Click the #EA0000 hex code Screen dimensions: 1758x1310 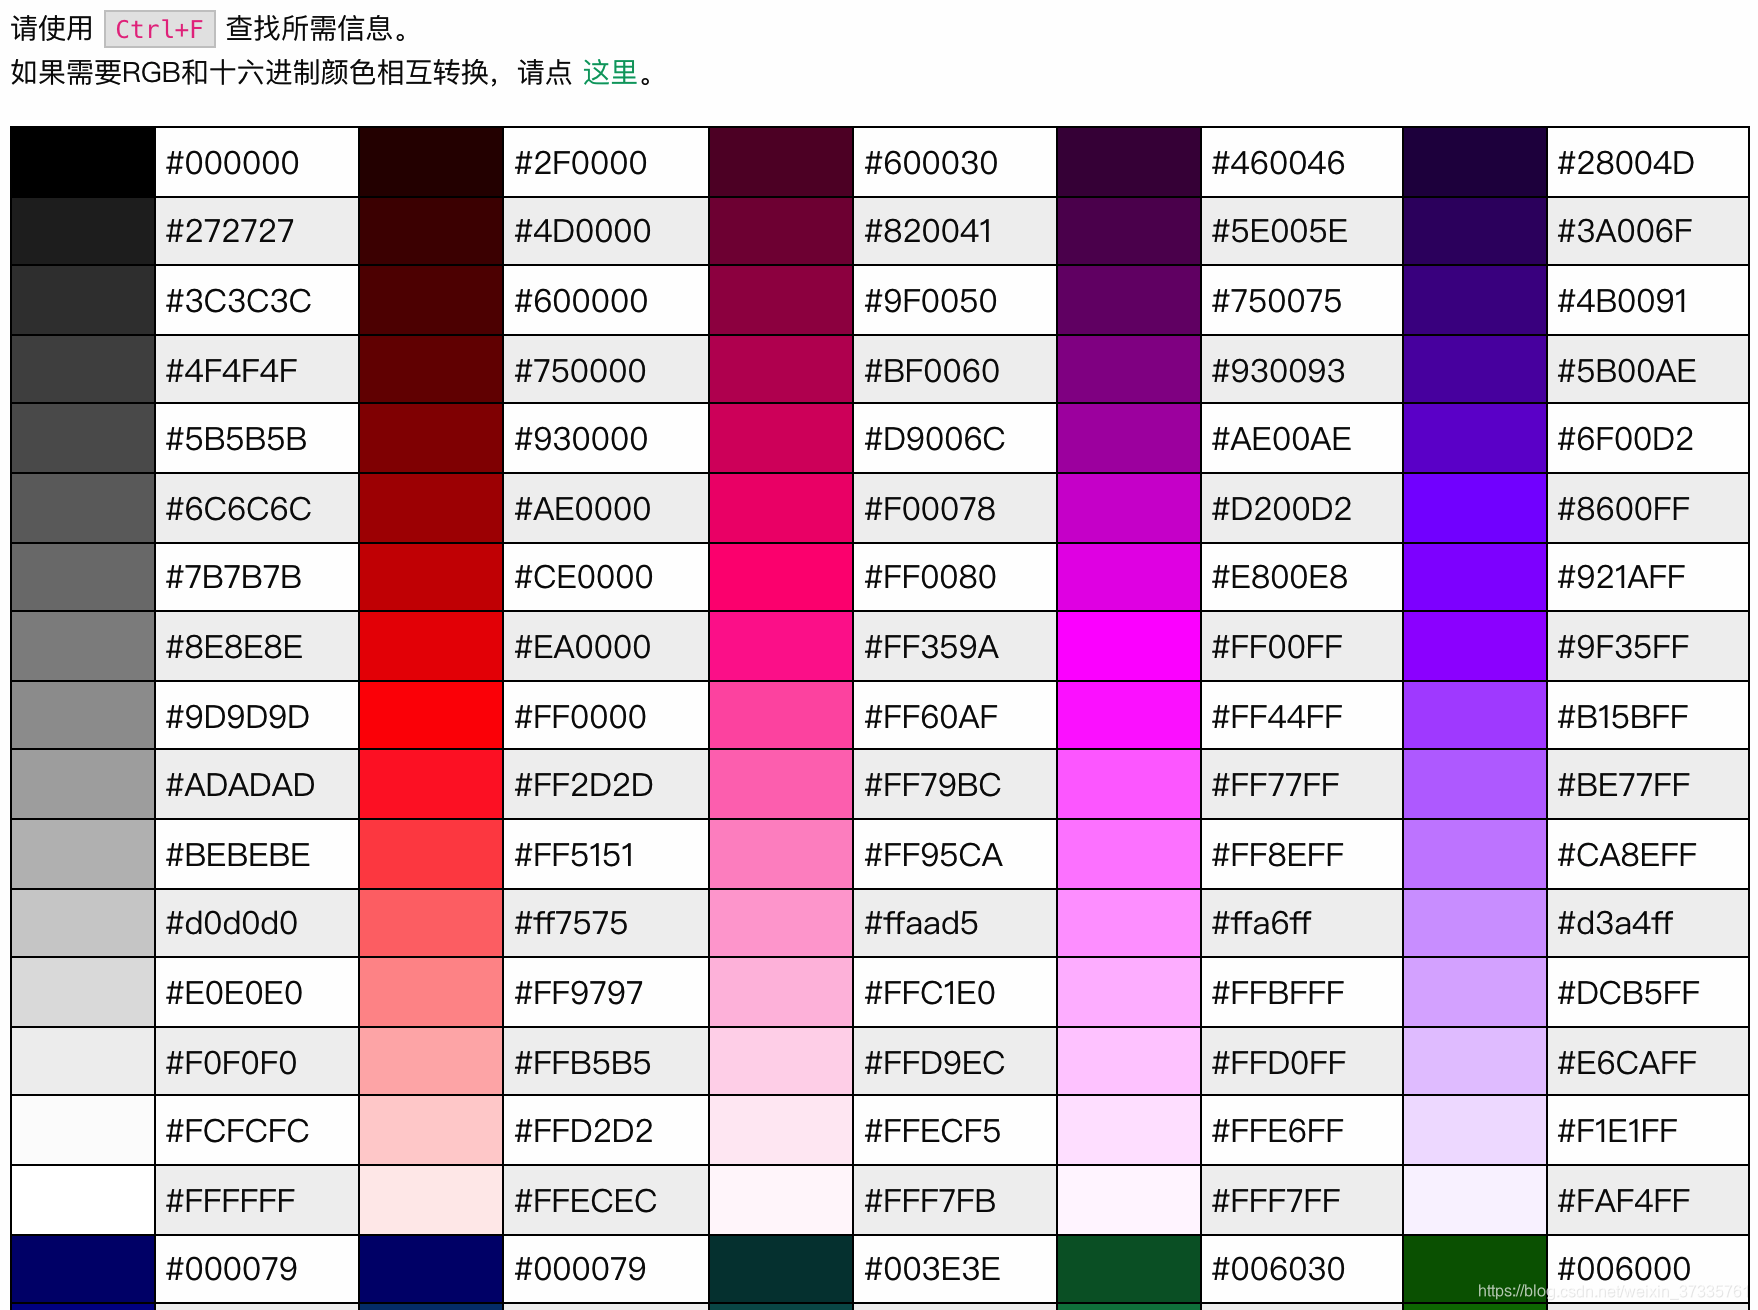pos(582,647)
